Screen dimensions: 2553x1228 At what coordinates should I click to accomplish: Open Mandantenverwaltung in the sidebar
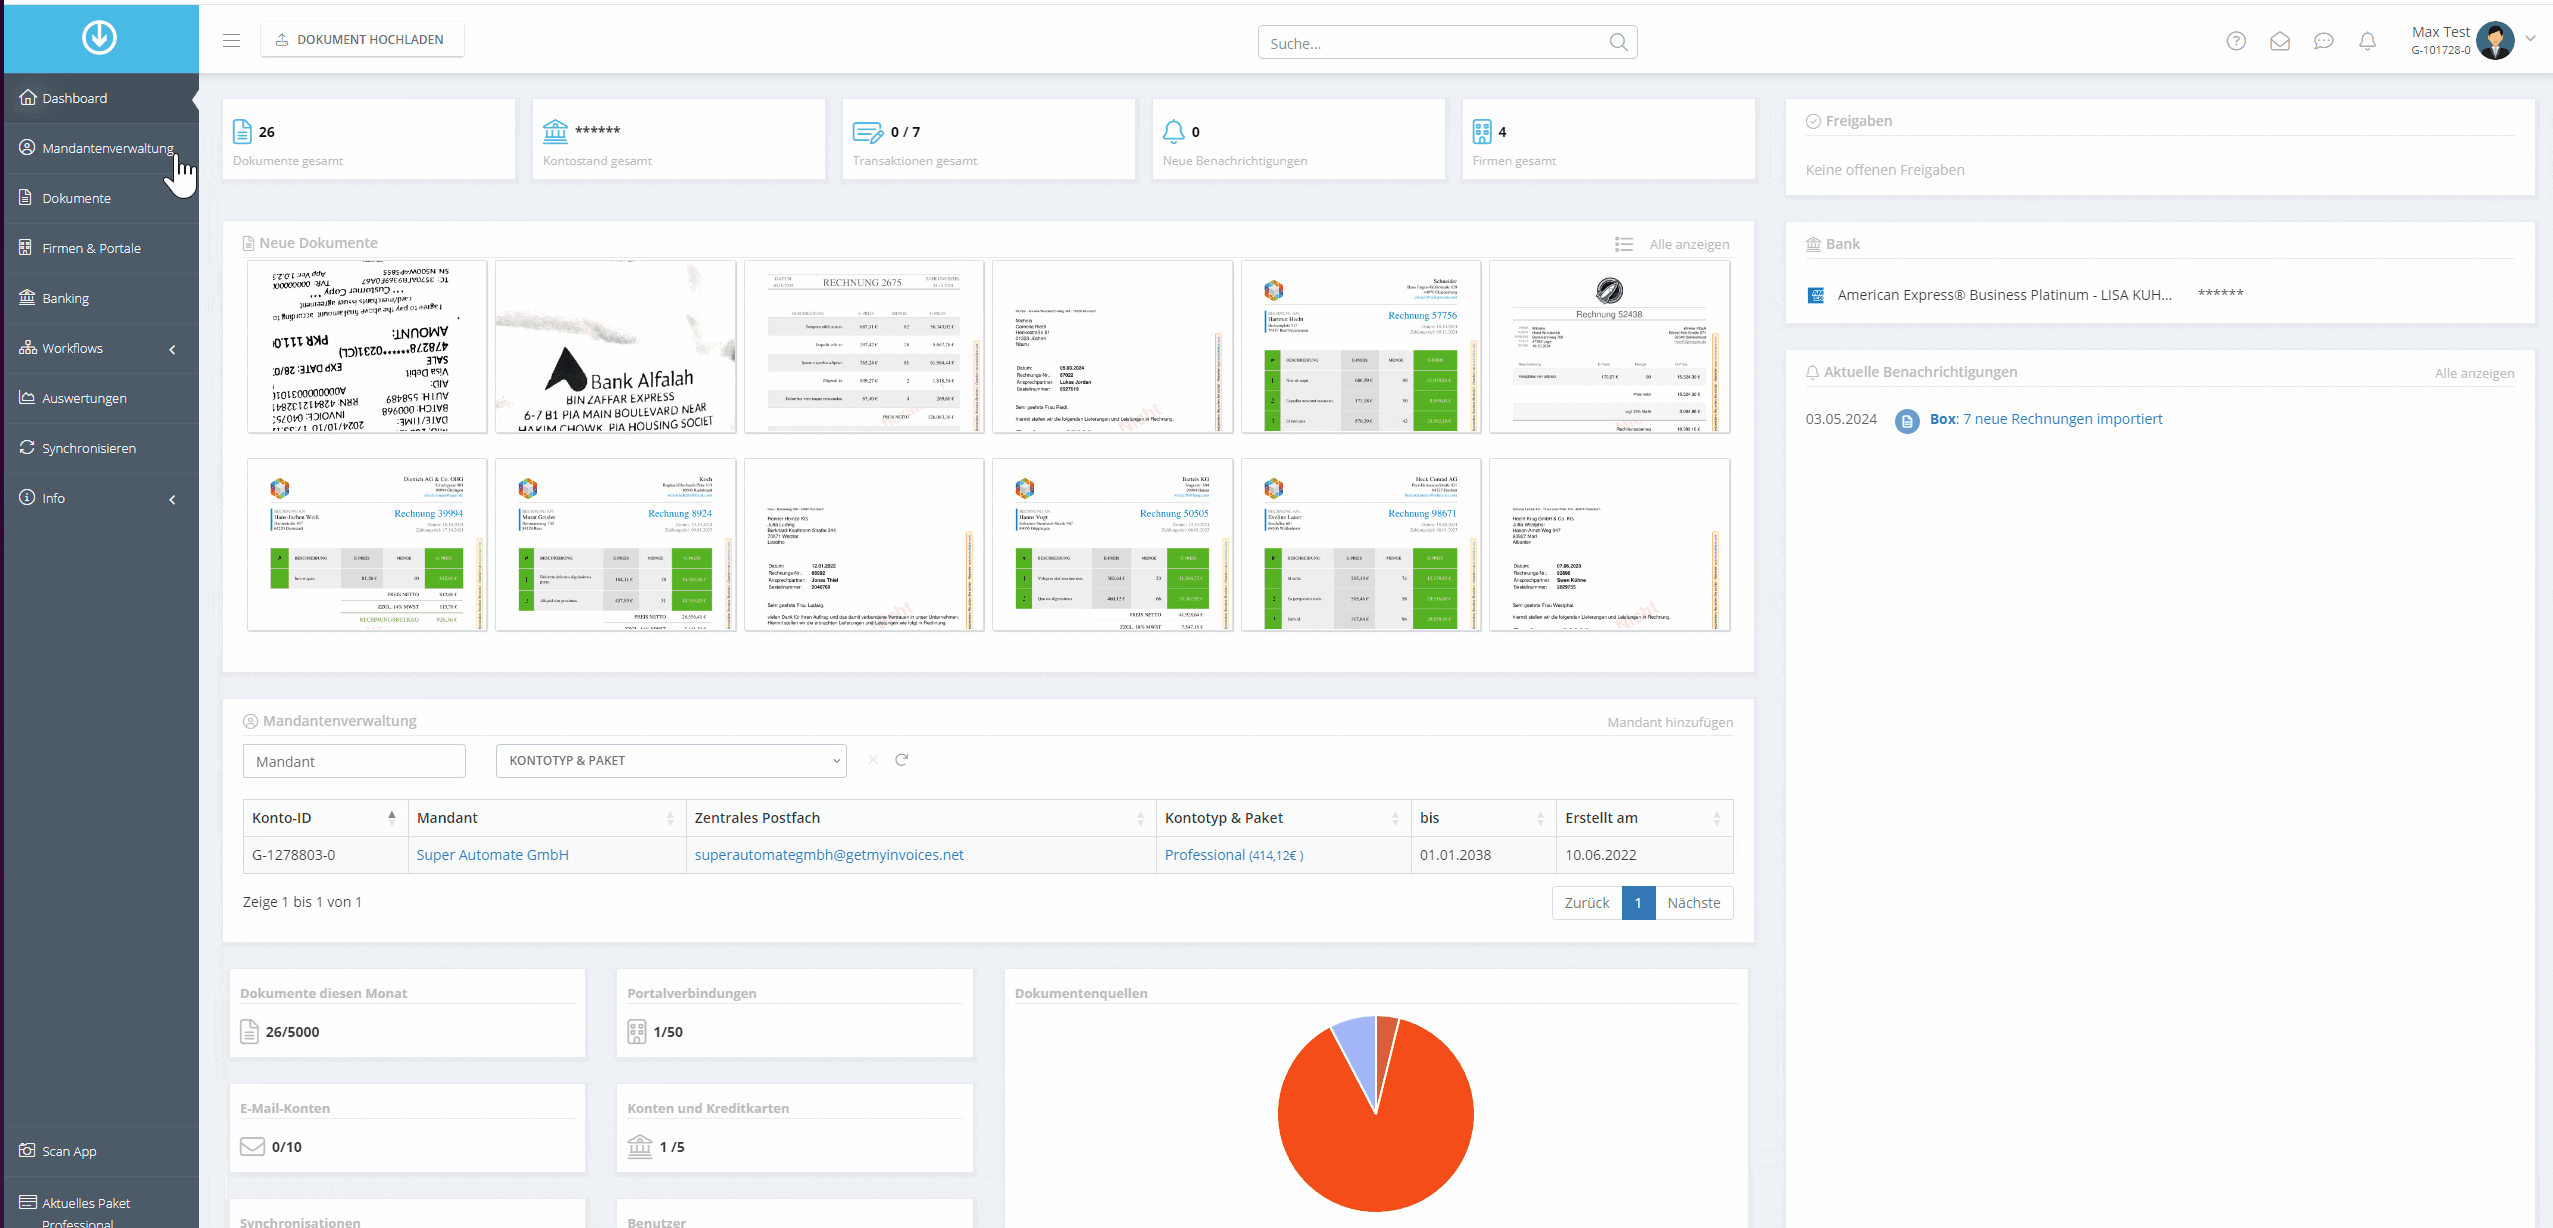coord(100,148)
